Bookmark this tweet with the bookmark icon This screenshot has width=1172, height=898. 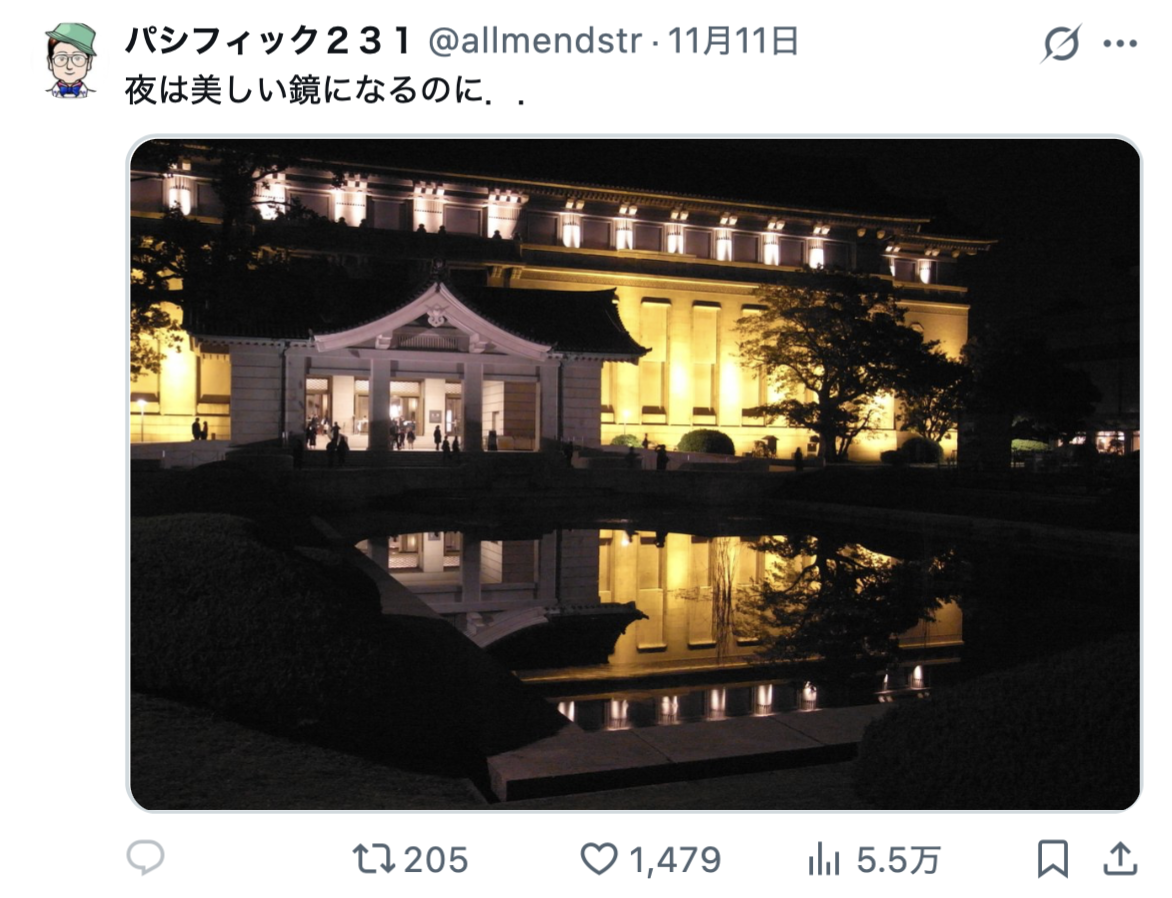[1052, 858]
